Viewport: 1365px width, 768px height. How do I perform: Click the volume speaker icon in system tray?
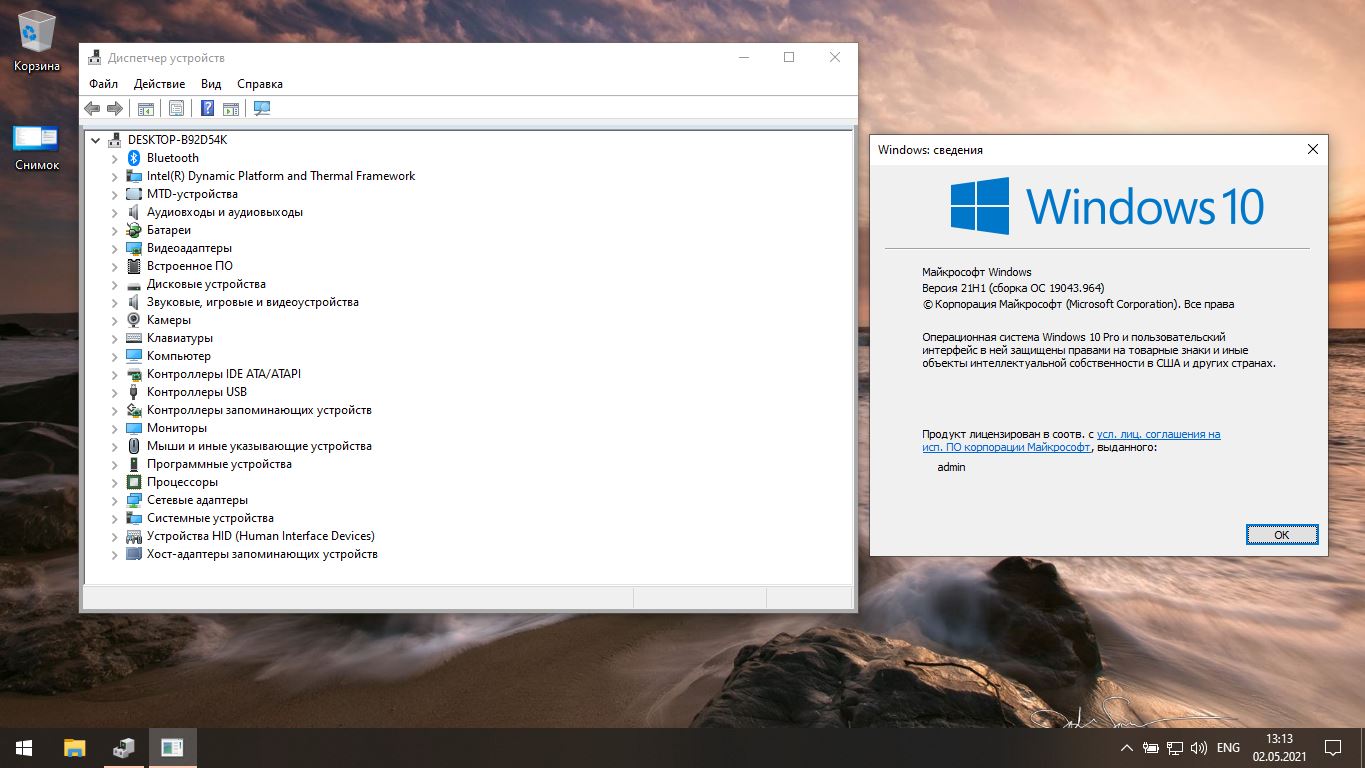[x=1198, y=748]
